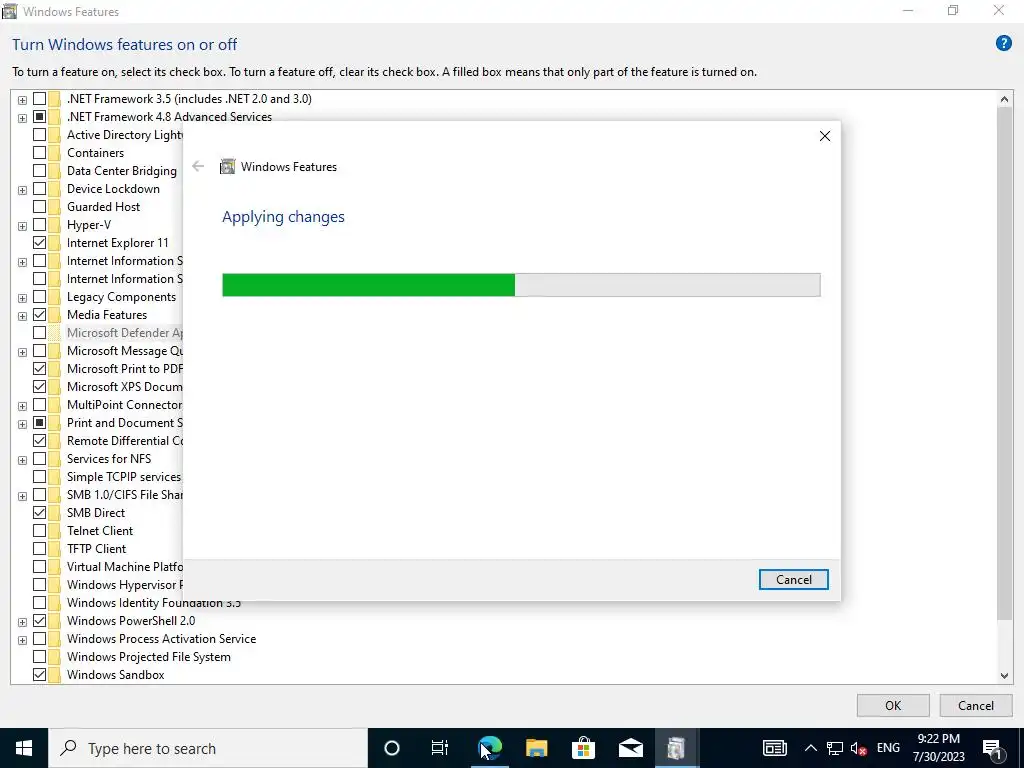Expand the Services for NFS node
Image resolution: width=1024 pixels, height=768 pixels.
coord(22,460)
